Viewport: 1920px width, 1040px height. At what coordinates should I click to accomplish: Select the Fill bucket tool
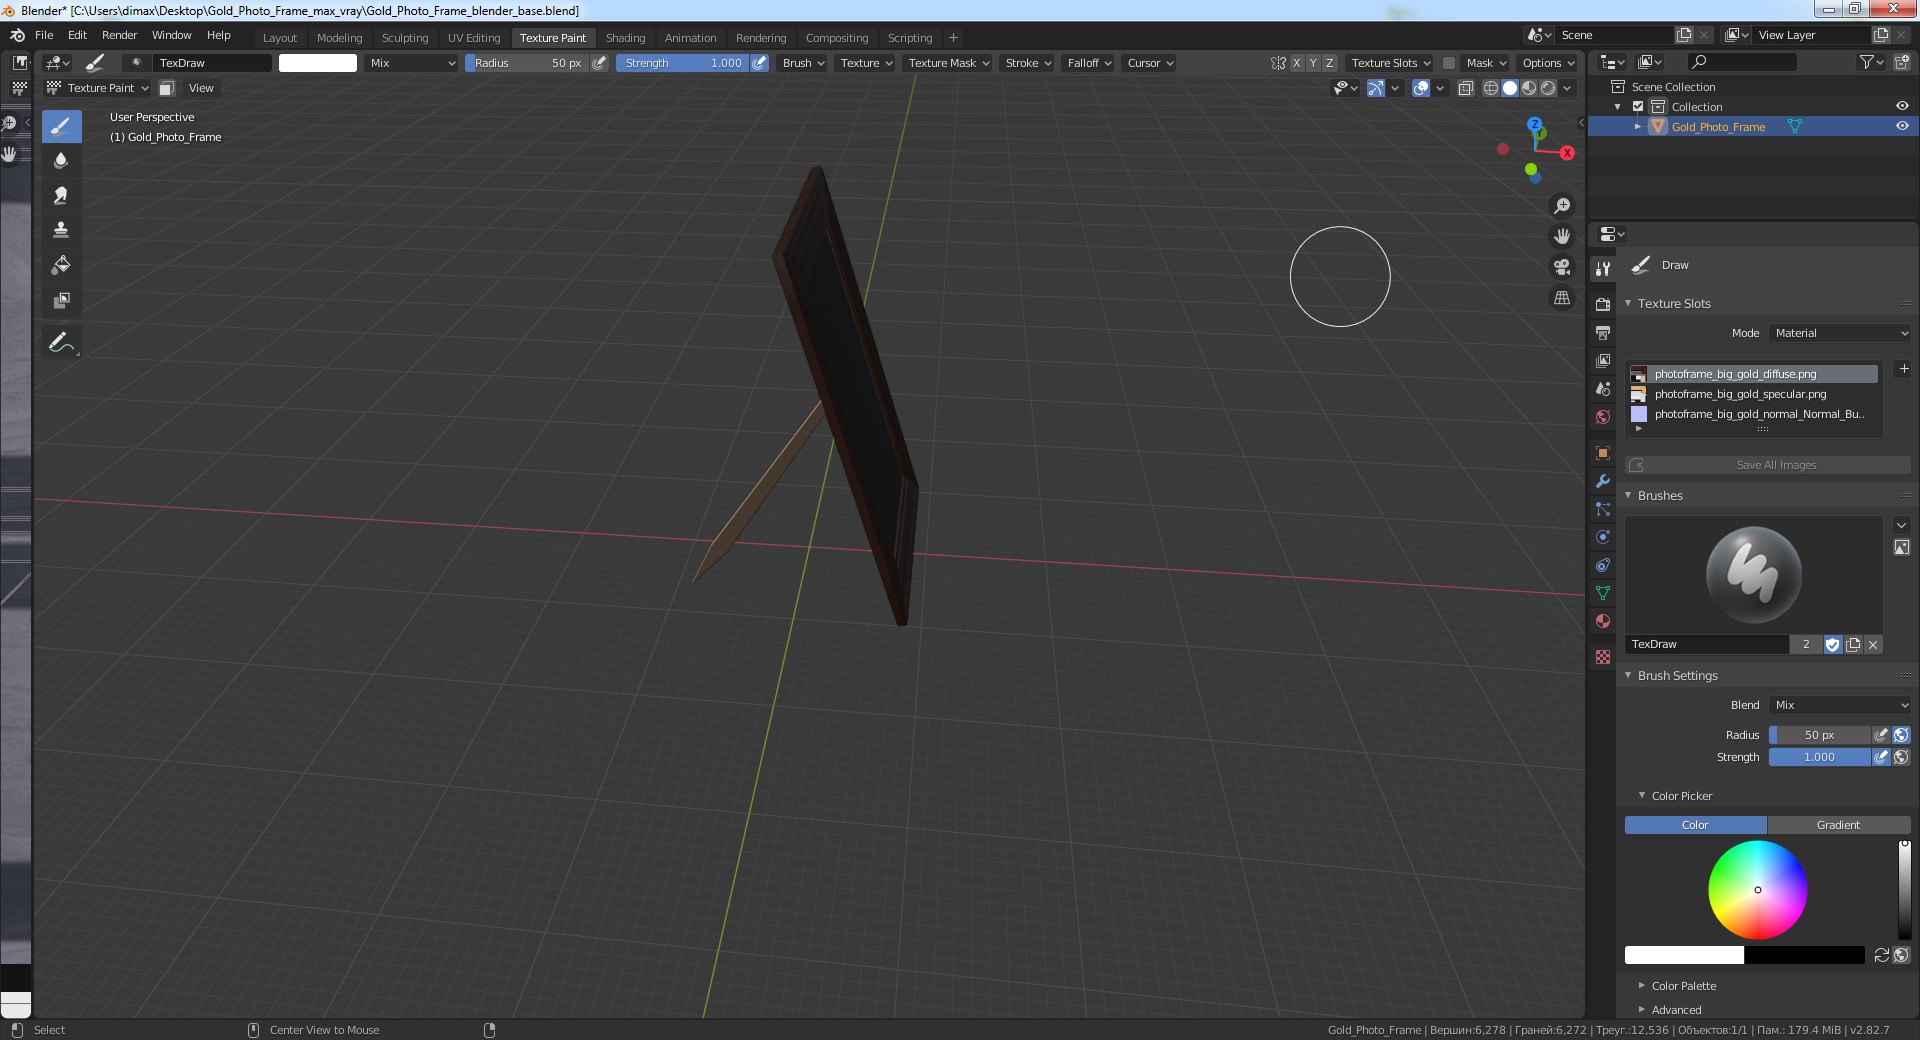pos(61,265)
